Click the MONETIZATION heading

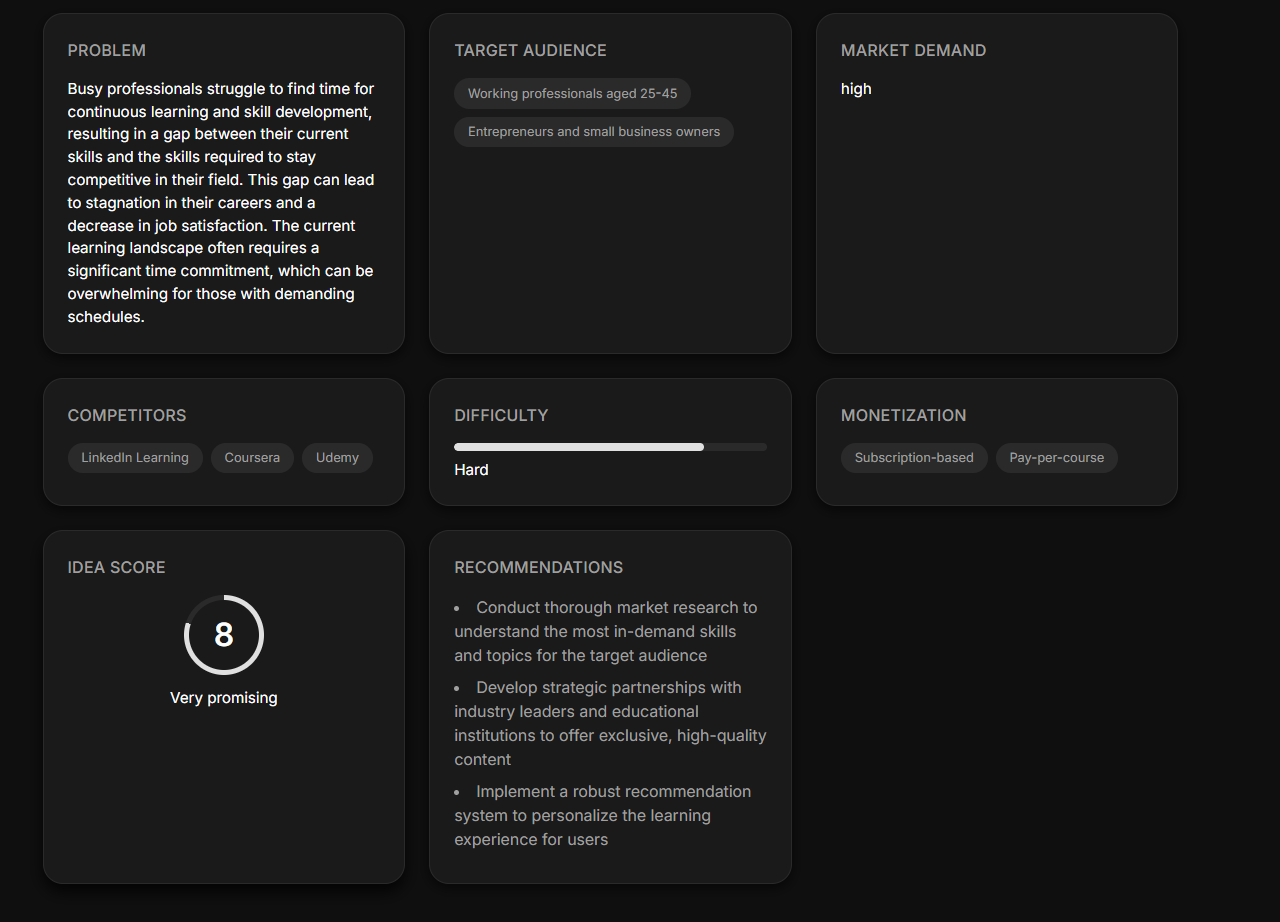(x=903, y=415)
